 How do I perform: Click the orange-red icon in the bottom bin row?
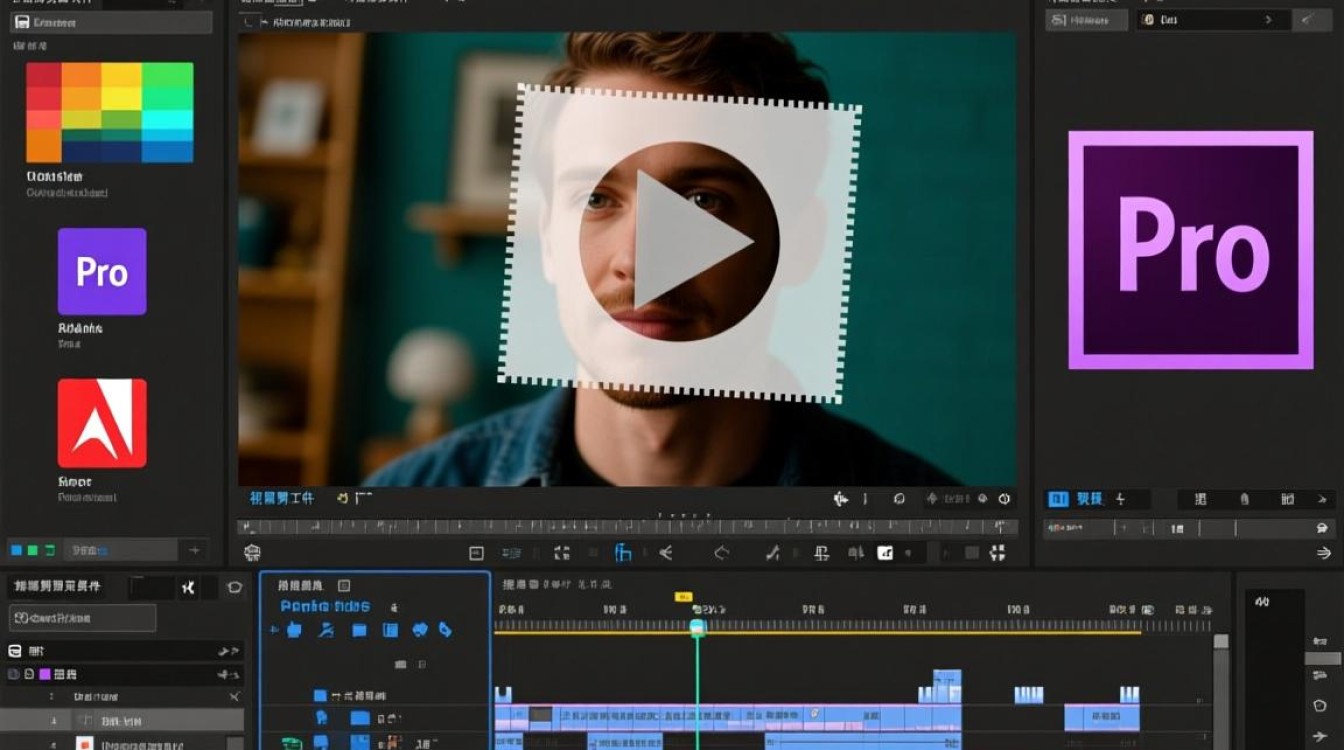tap(85, 743)
